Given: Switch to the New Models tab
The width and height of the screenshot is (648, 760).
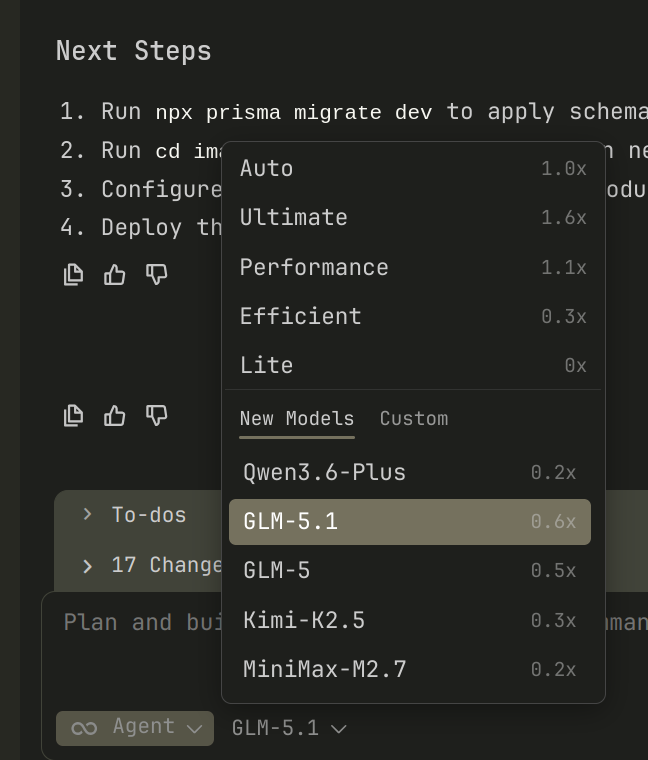Looking at the screenshot, I should [297, 419].
